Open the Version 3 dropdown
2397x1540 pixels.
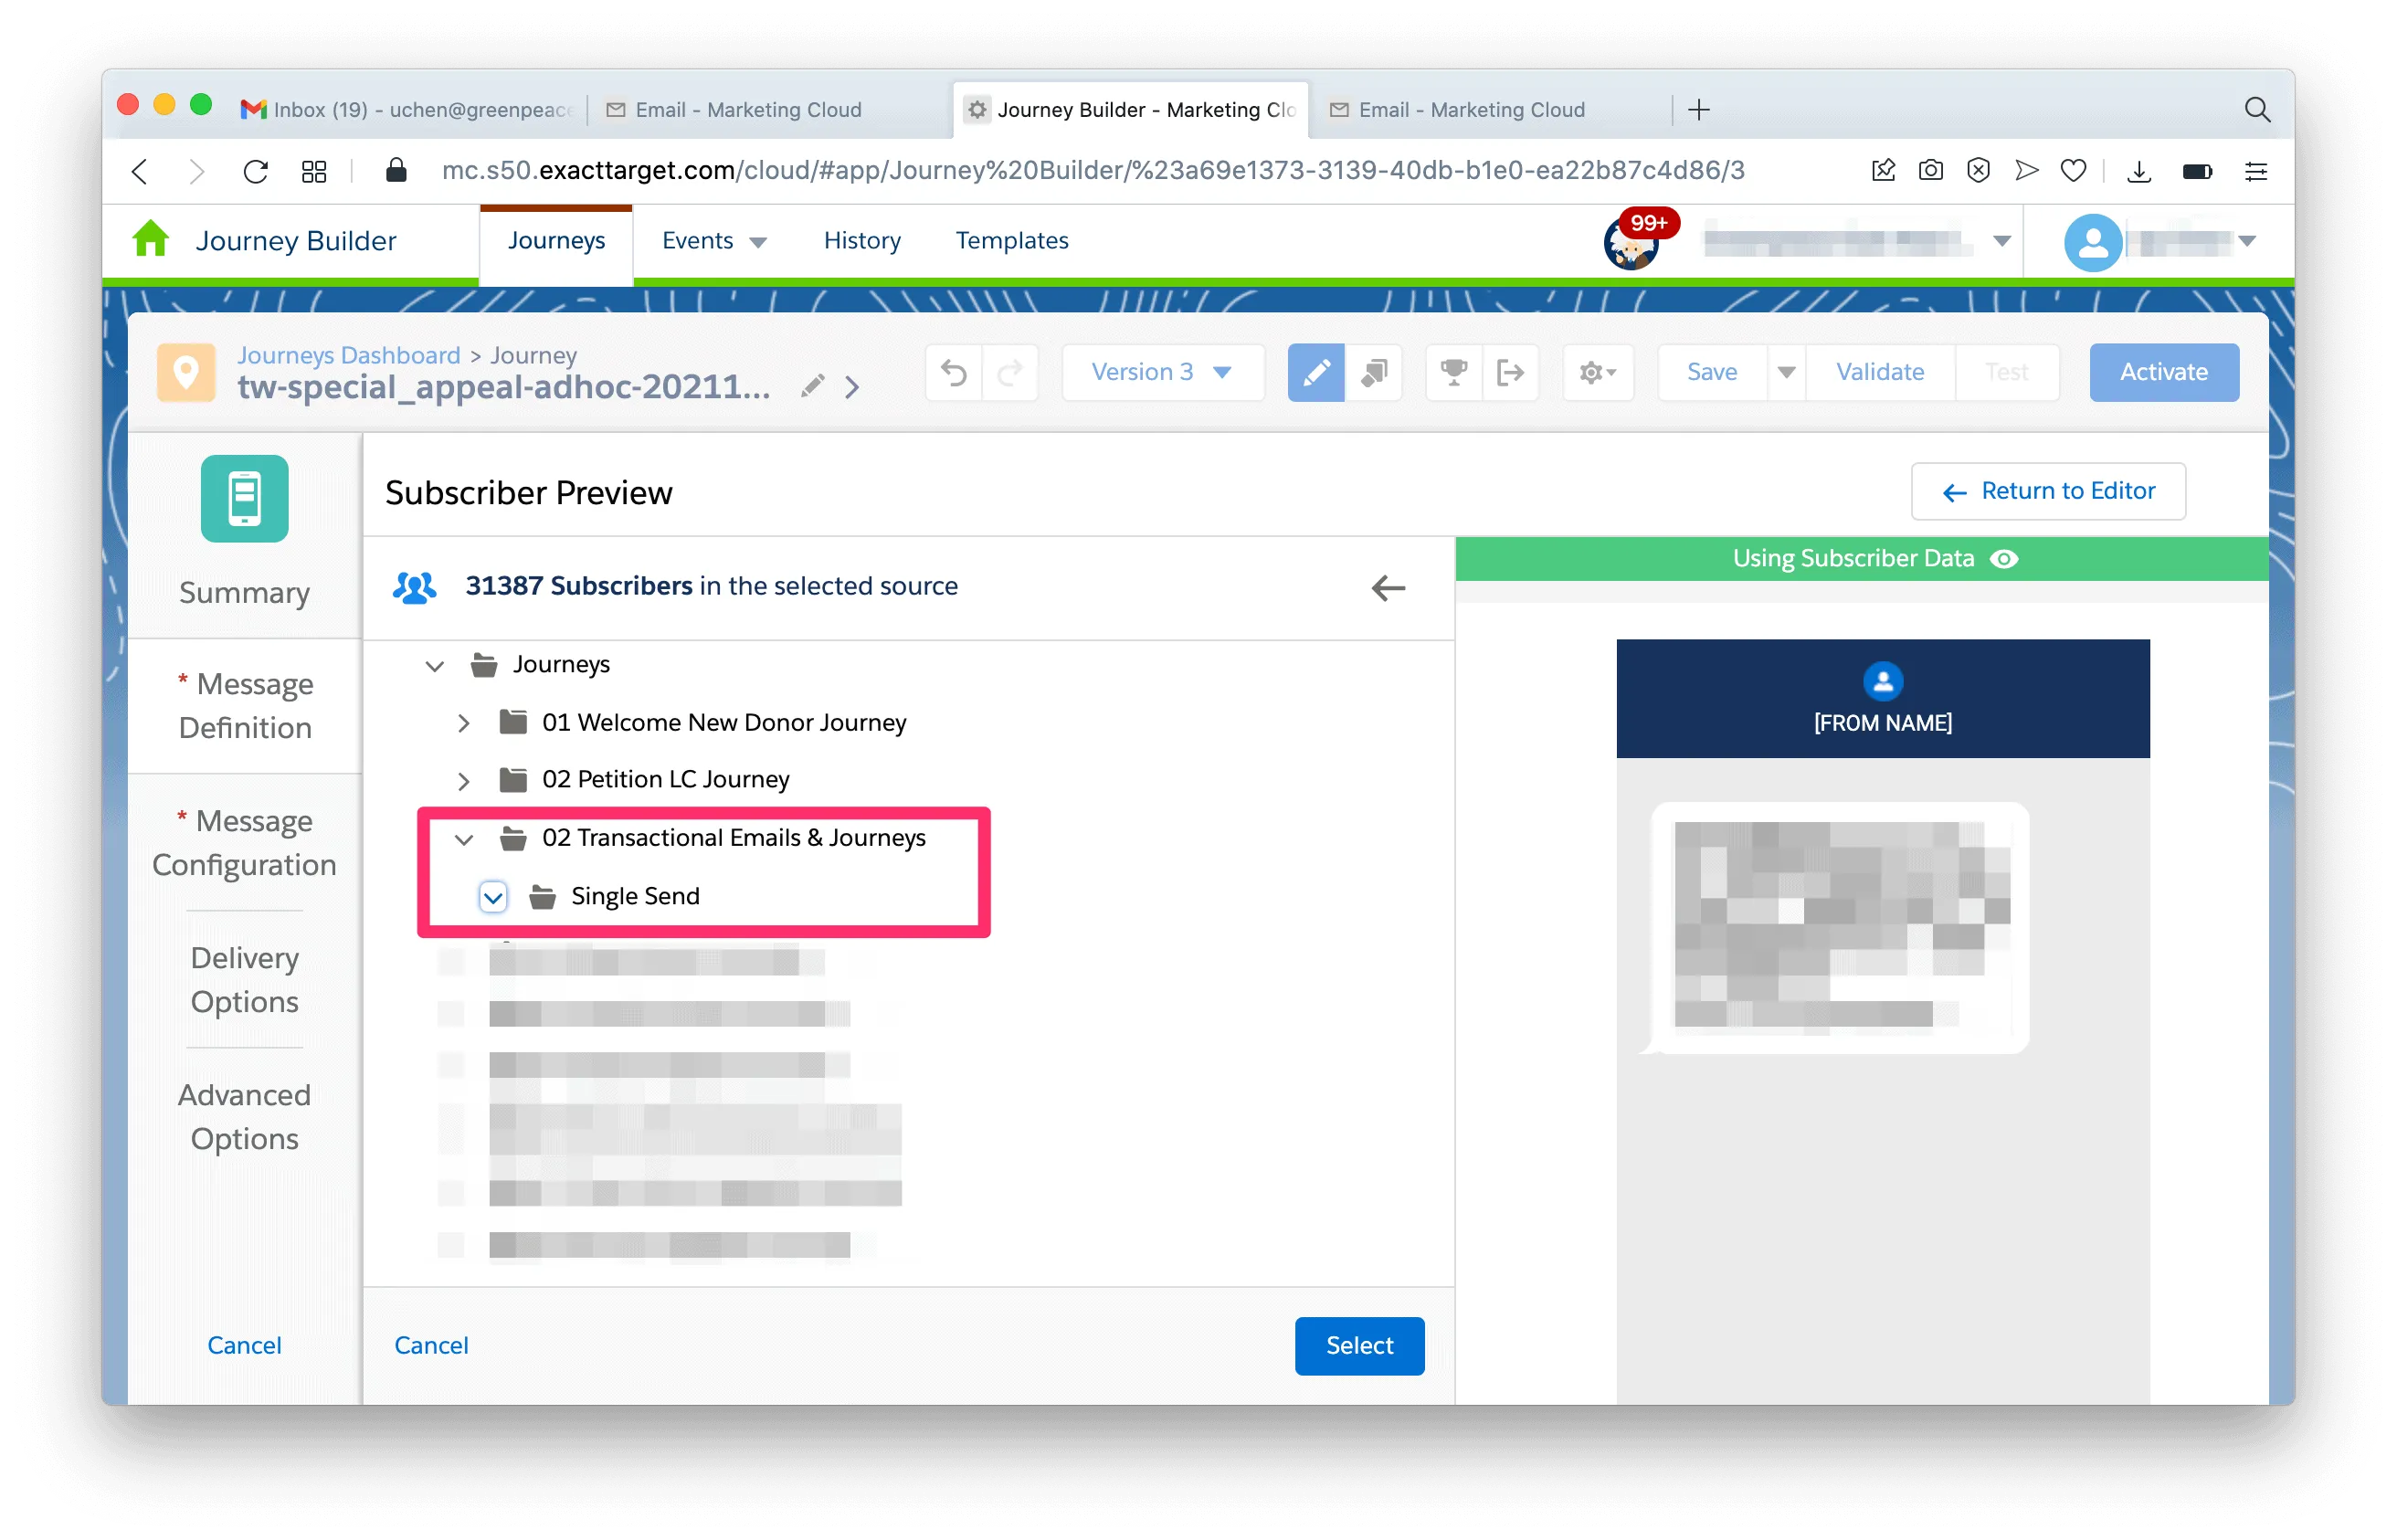tap(1162, 372)
